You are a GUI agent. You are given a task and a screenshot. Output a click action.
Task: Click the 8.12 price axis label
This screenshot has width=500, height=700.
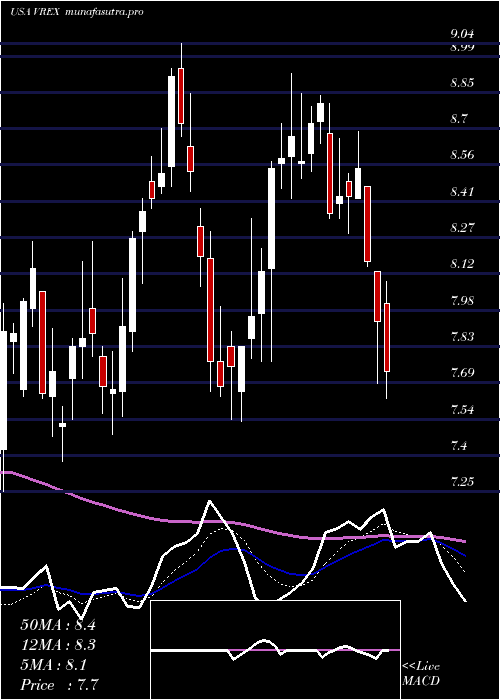(x=462, y=264)
